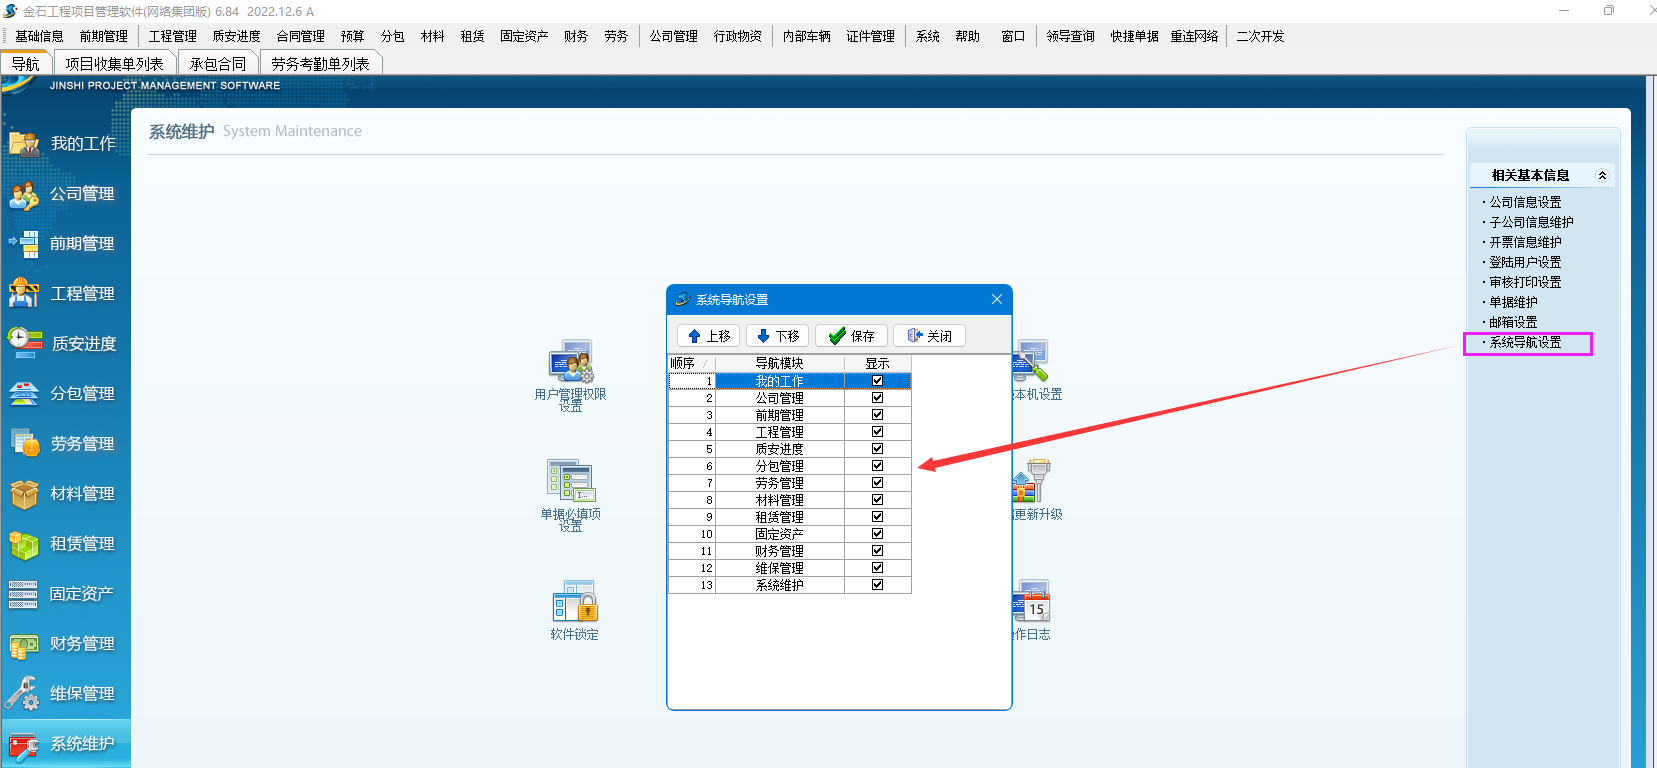
Task: Open the 合同管理 menu
Action: coord(300,36)
